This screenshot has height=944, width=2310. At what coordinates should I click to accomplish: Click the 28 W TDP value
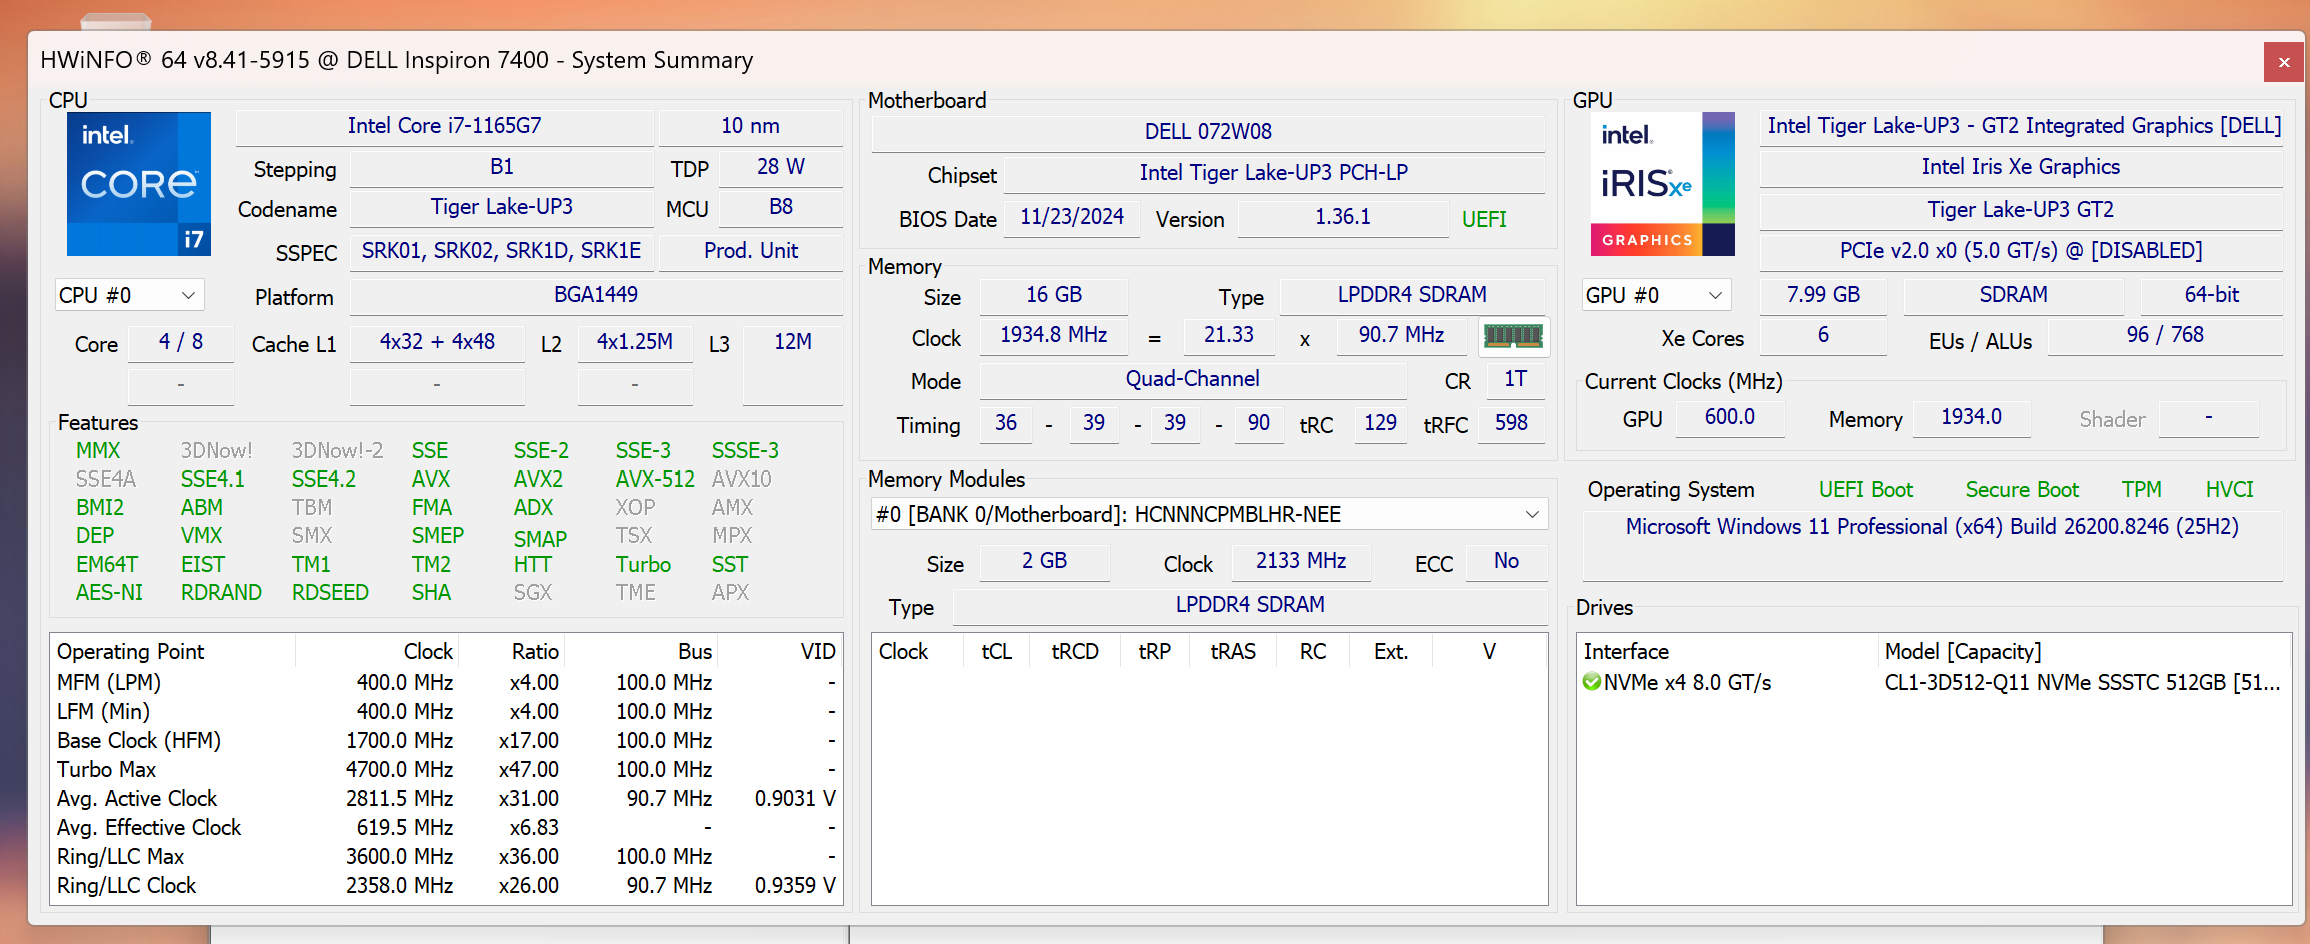point(781,167)
